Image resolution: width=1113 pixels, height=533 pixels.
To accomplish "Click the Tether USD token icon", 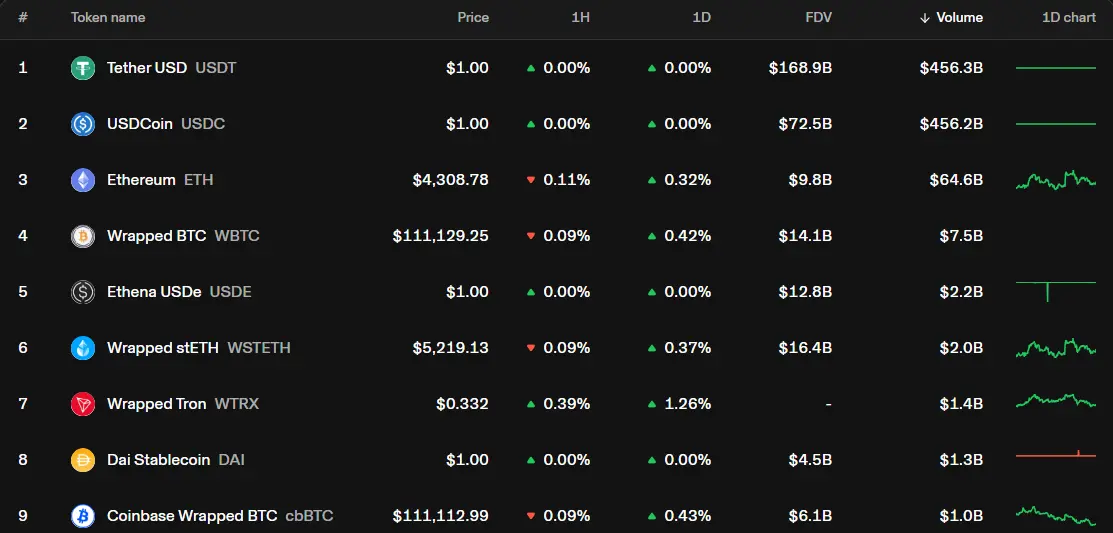I will 83,68.
